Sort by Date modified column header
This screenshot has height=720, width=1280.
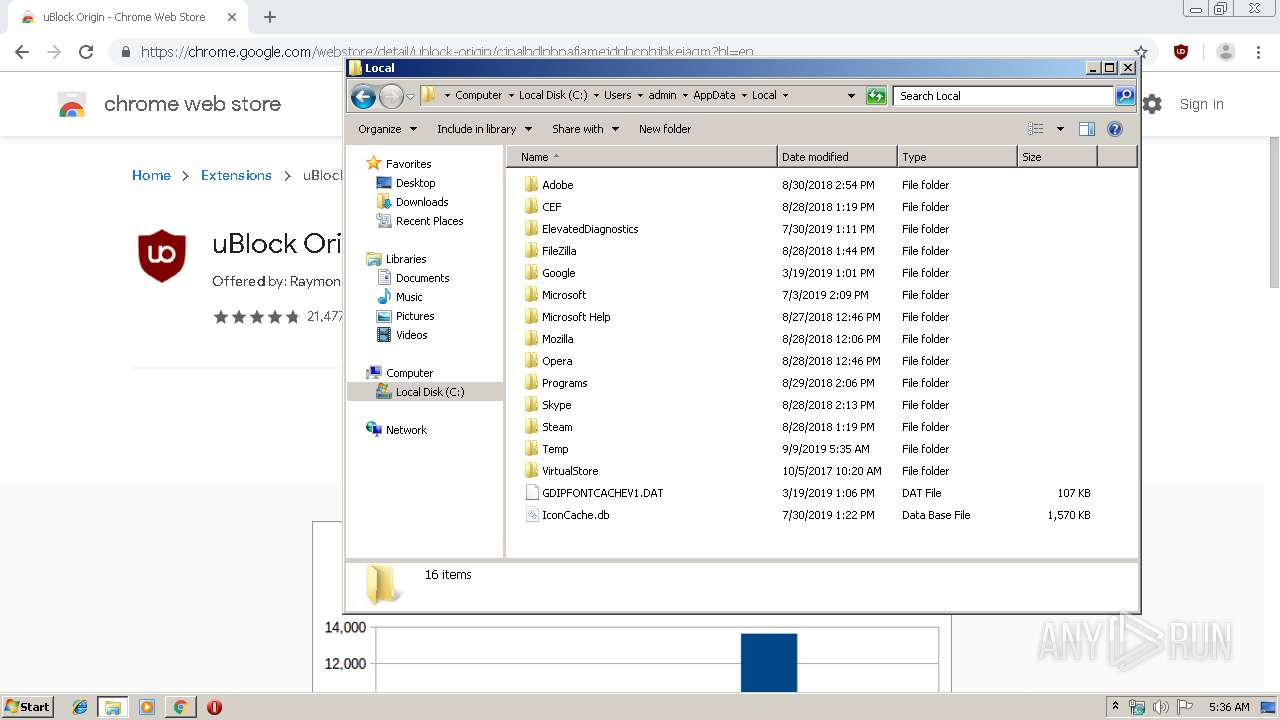point(837,157)
